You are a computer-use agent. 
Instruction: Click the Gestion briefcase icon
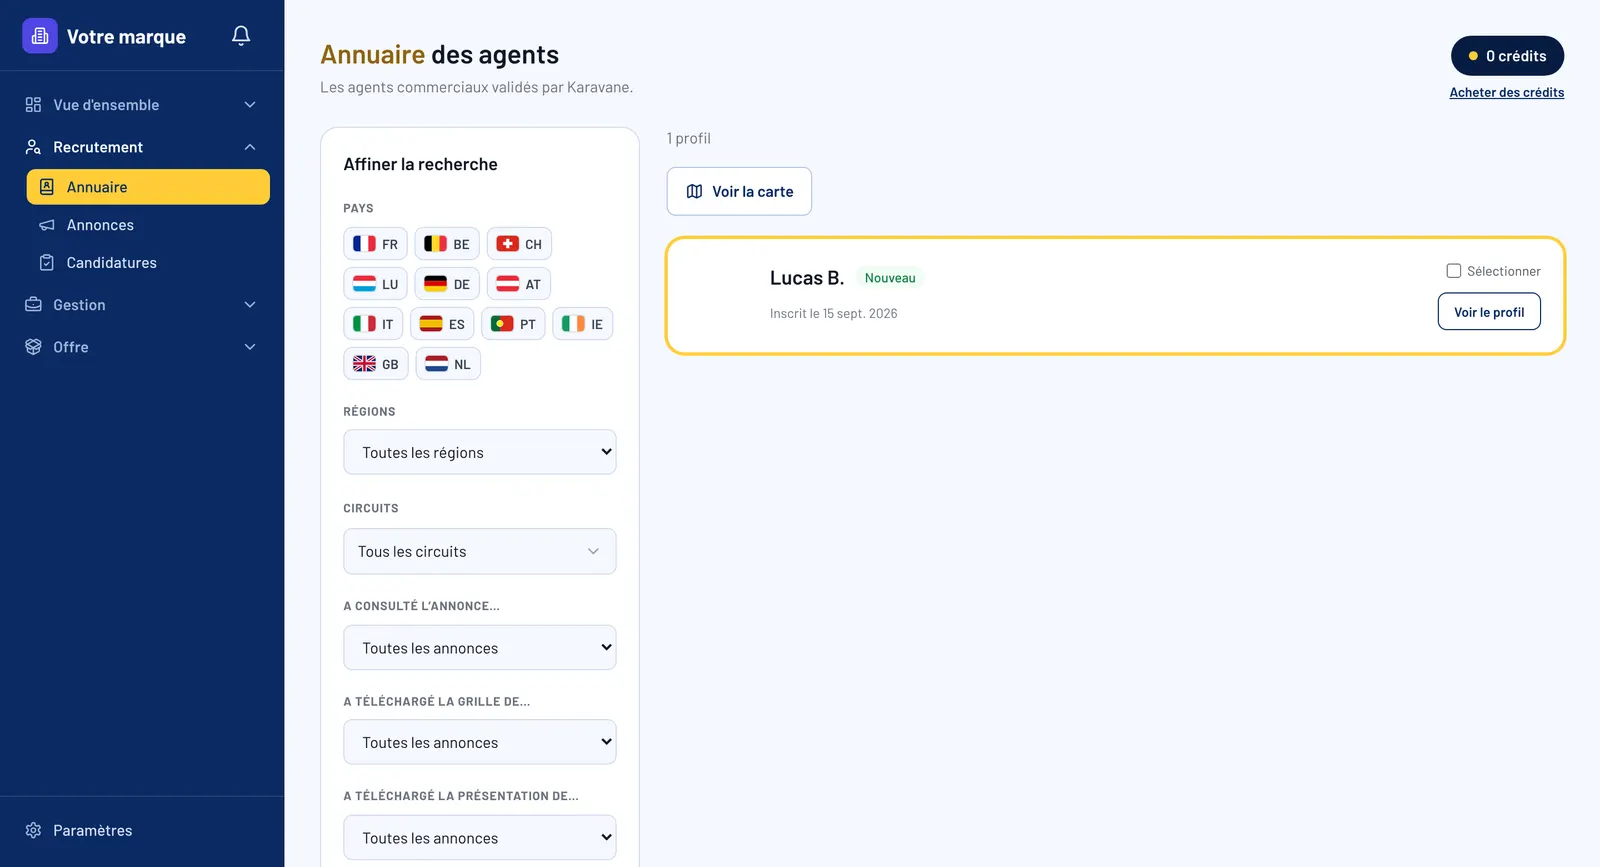[33, 305]
